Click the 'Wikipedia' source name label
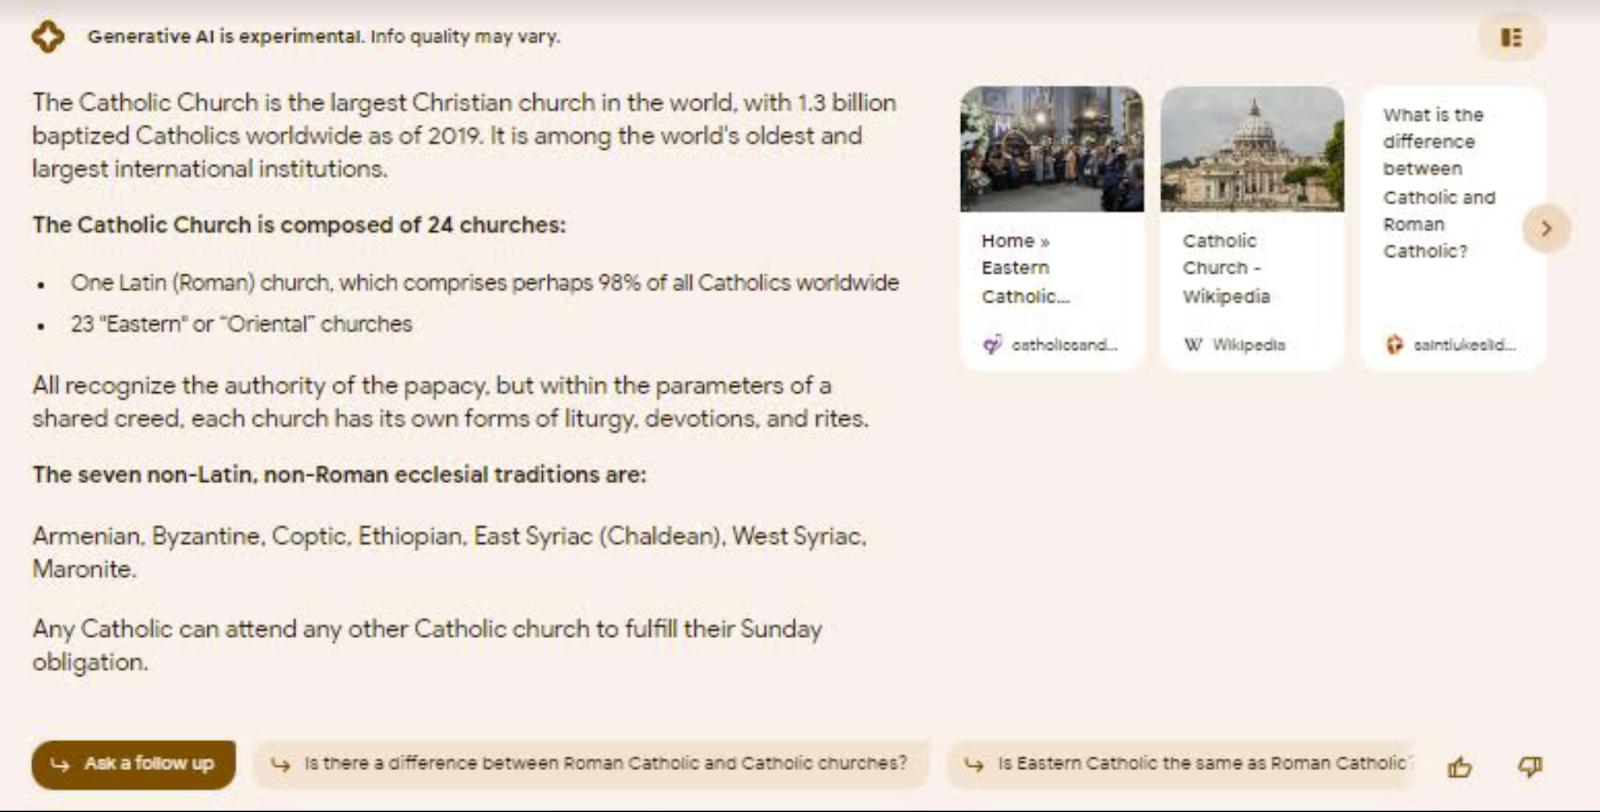 1249,345
